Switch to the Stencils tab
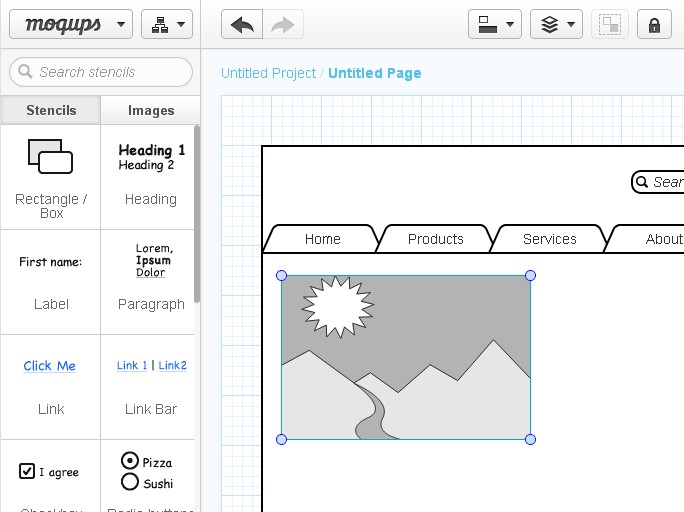Image resolution: width=684 pixels, height=512 pixels. coord(51,110)
